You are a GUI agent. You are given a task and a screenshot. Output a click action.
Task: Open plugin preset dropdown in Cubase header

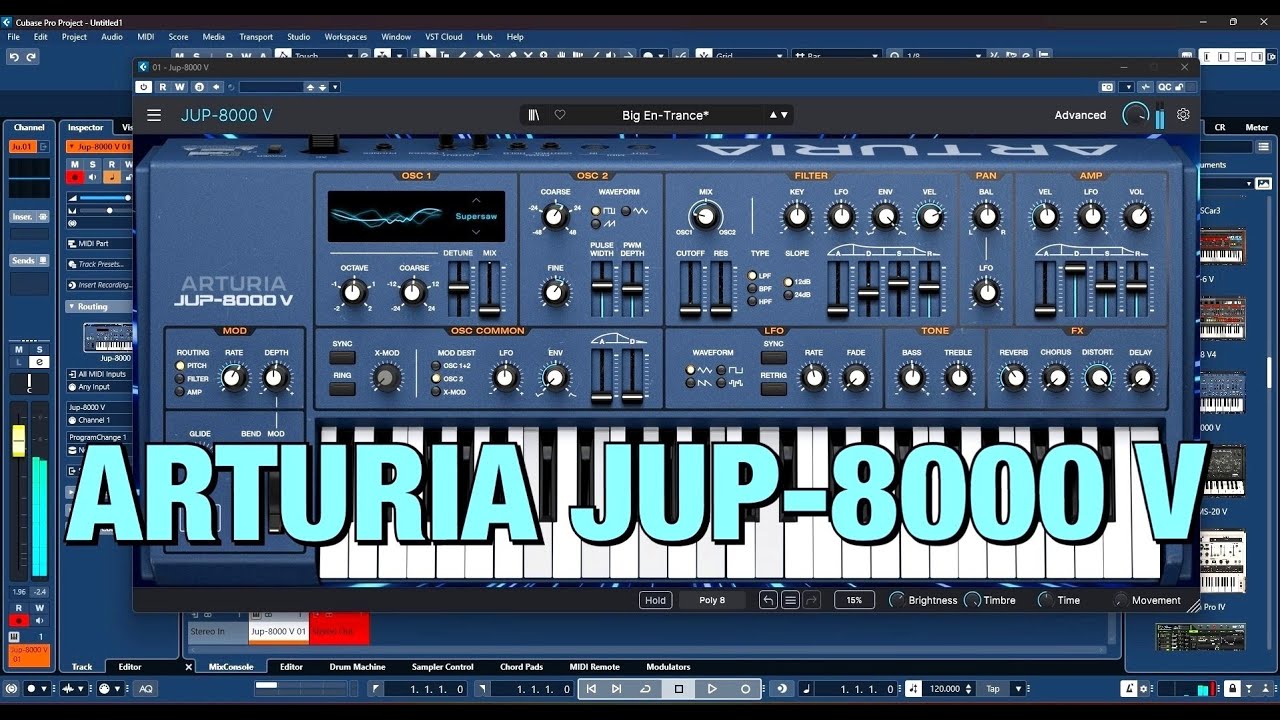pos(335,87)
